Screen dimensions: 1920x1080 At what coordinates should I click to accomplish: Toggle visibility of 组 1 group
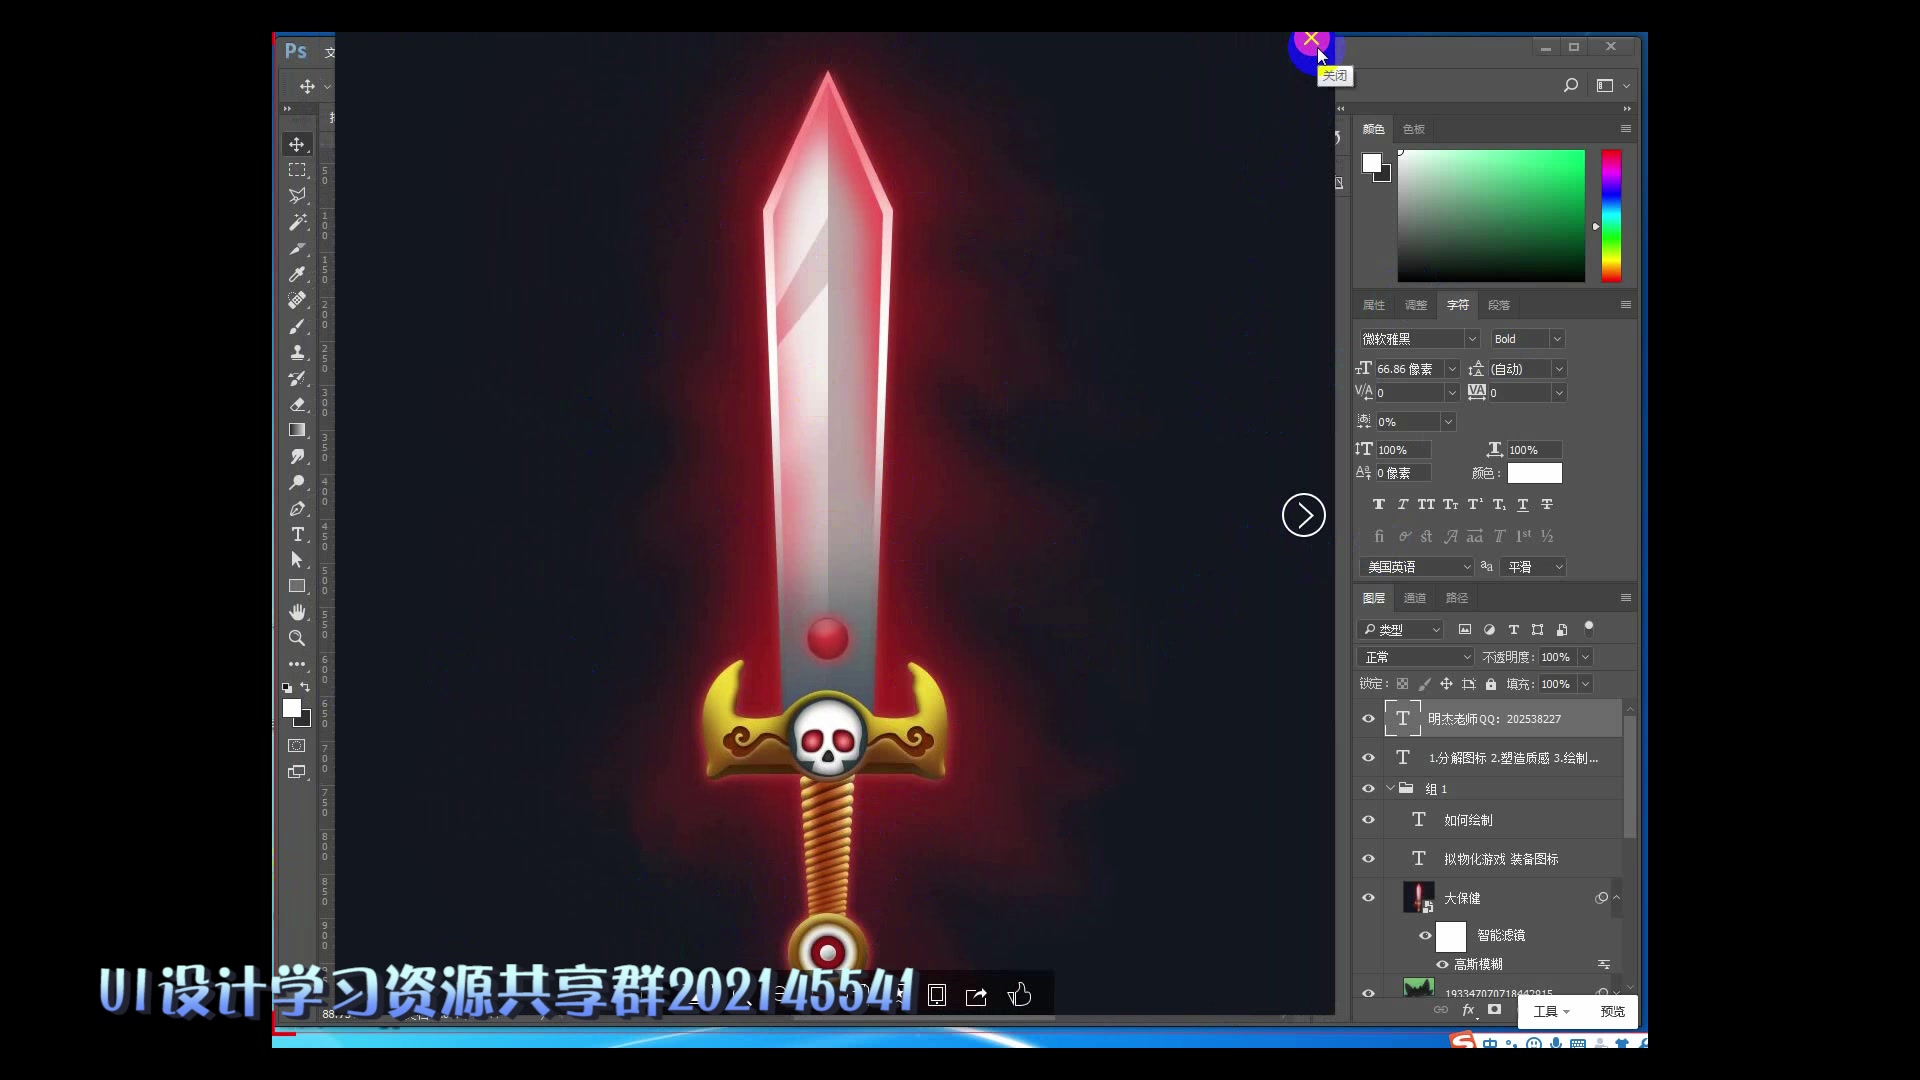[1368, 789]
